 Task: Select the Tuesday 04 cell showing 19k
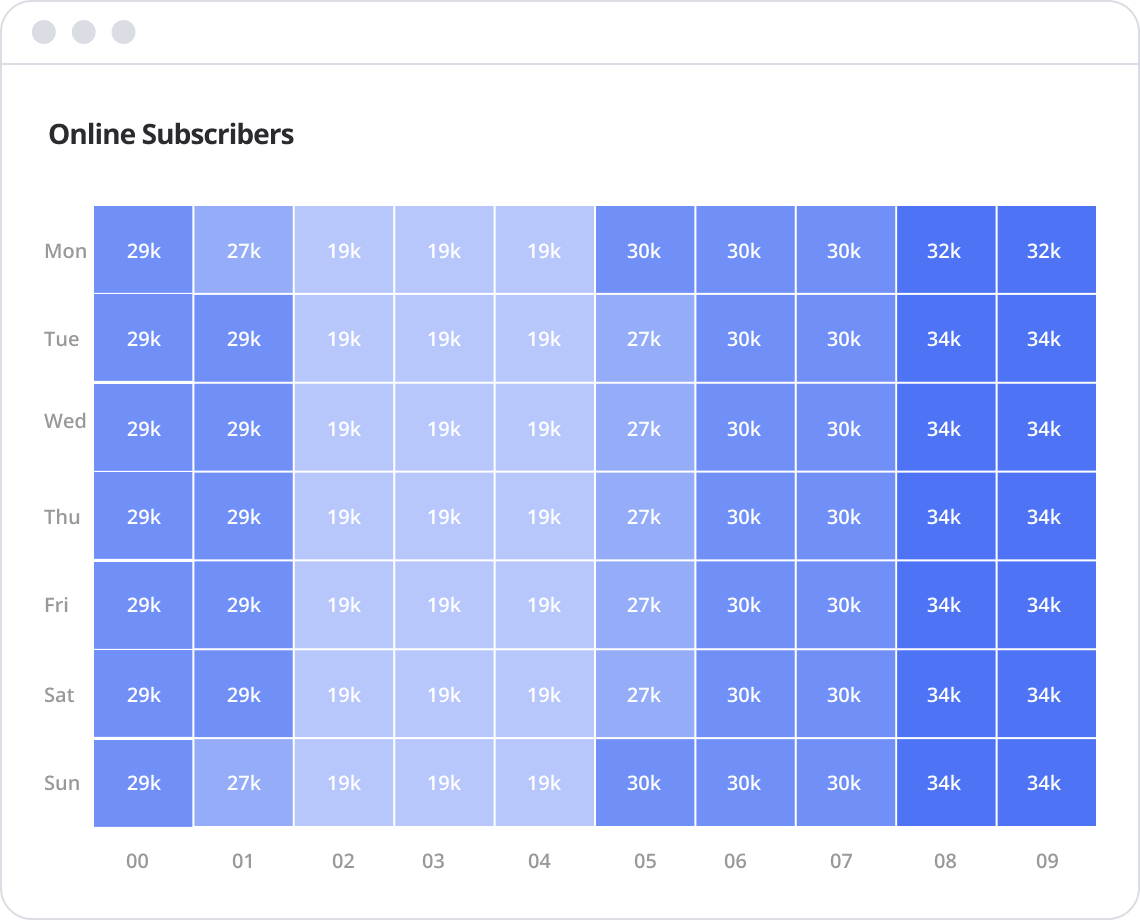tap(544, 339)
